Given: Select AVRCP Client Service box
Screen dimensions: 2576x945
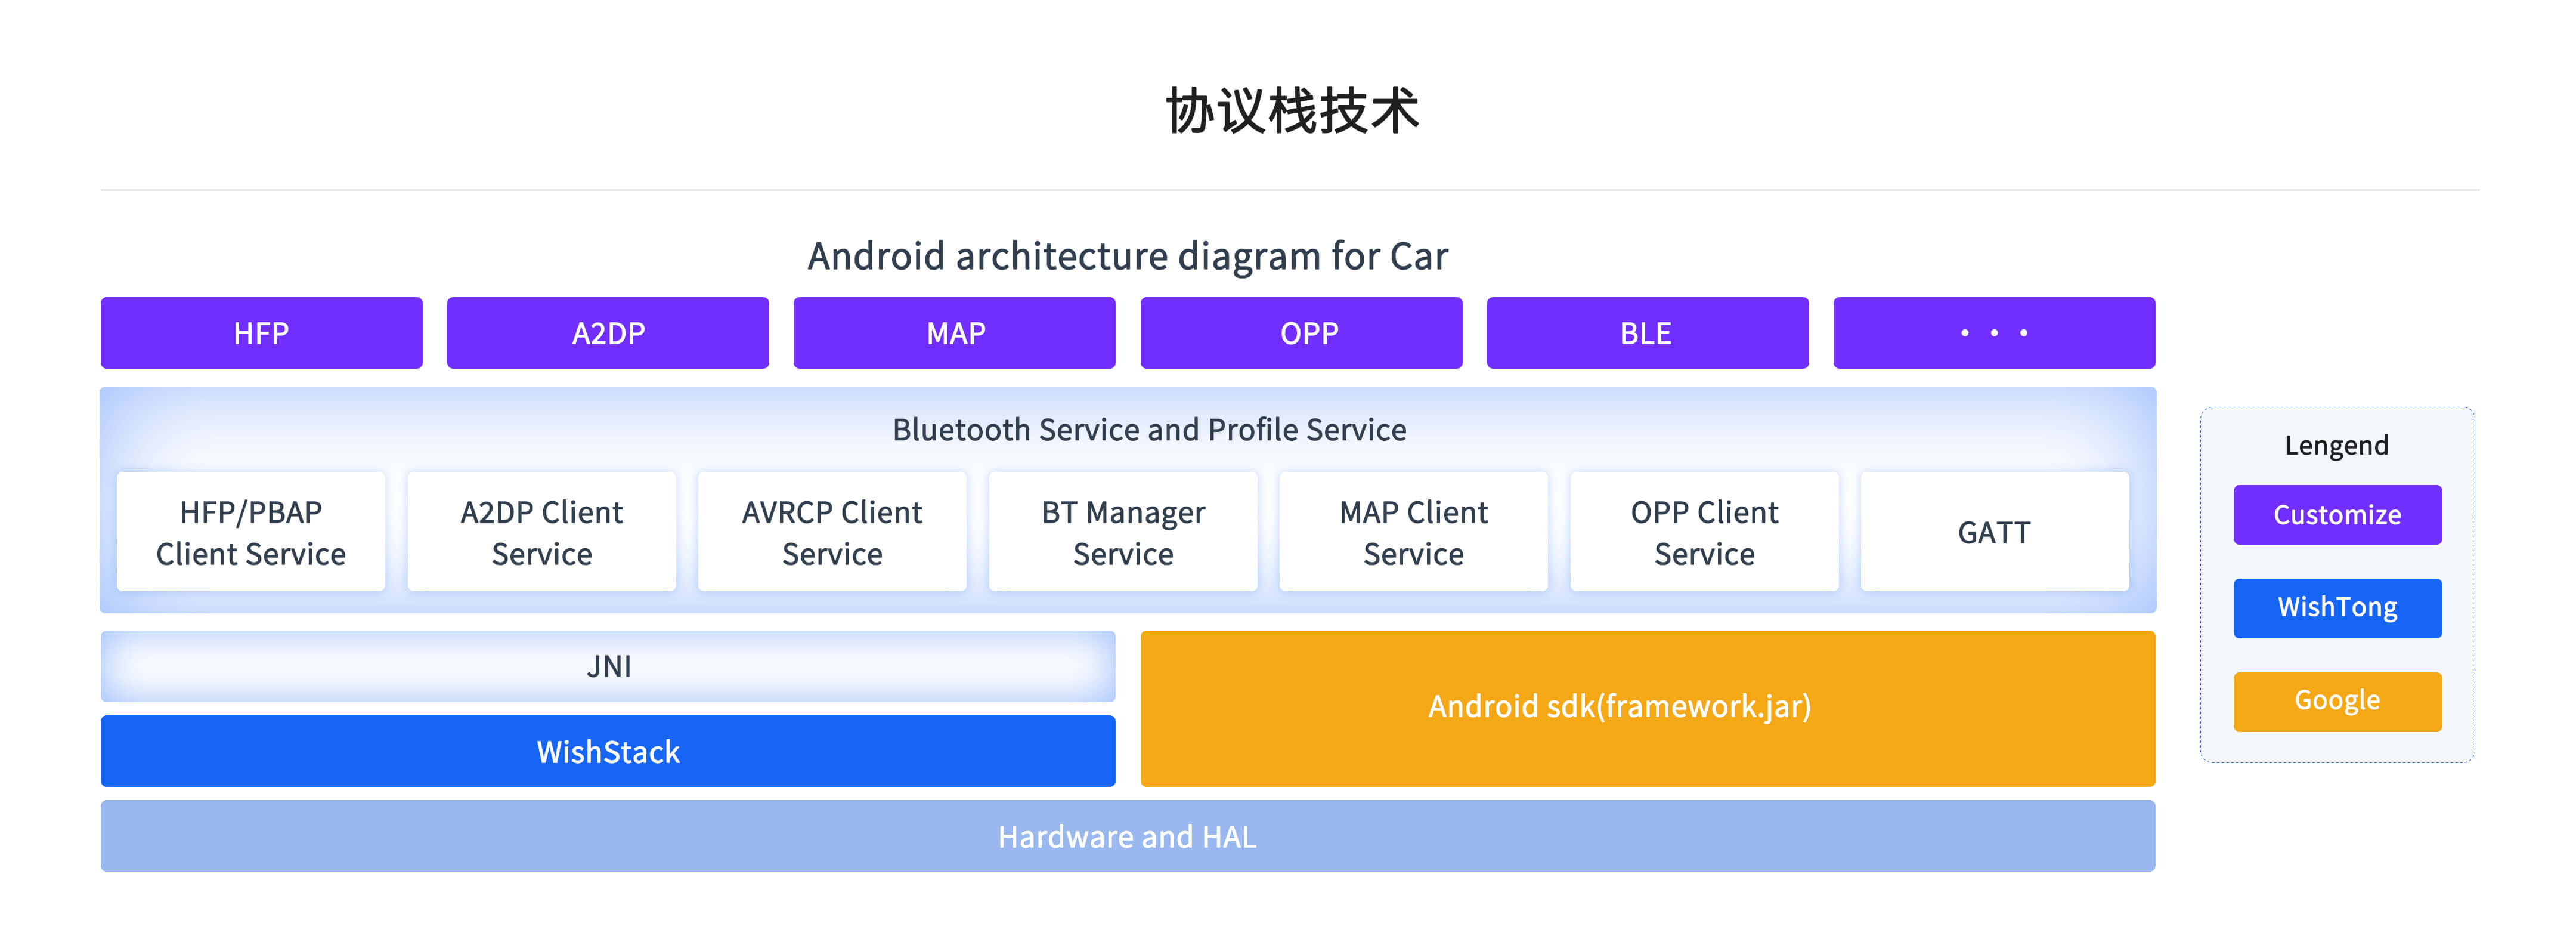Looking at the screenshot, I should [832, 532].
